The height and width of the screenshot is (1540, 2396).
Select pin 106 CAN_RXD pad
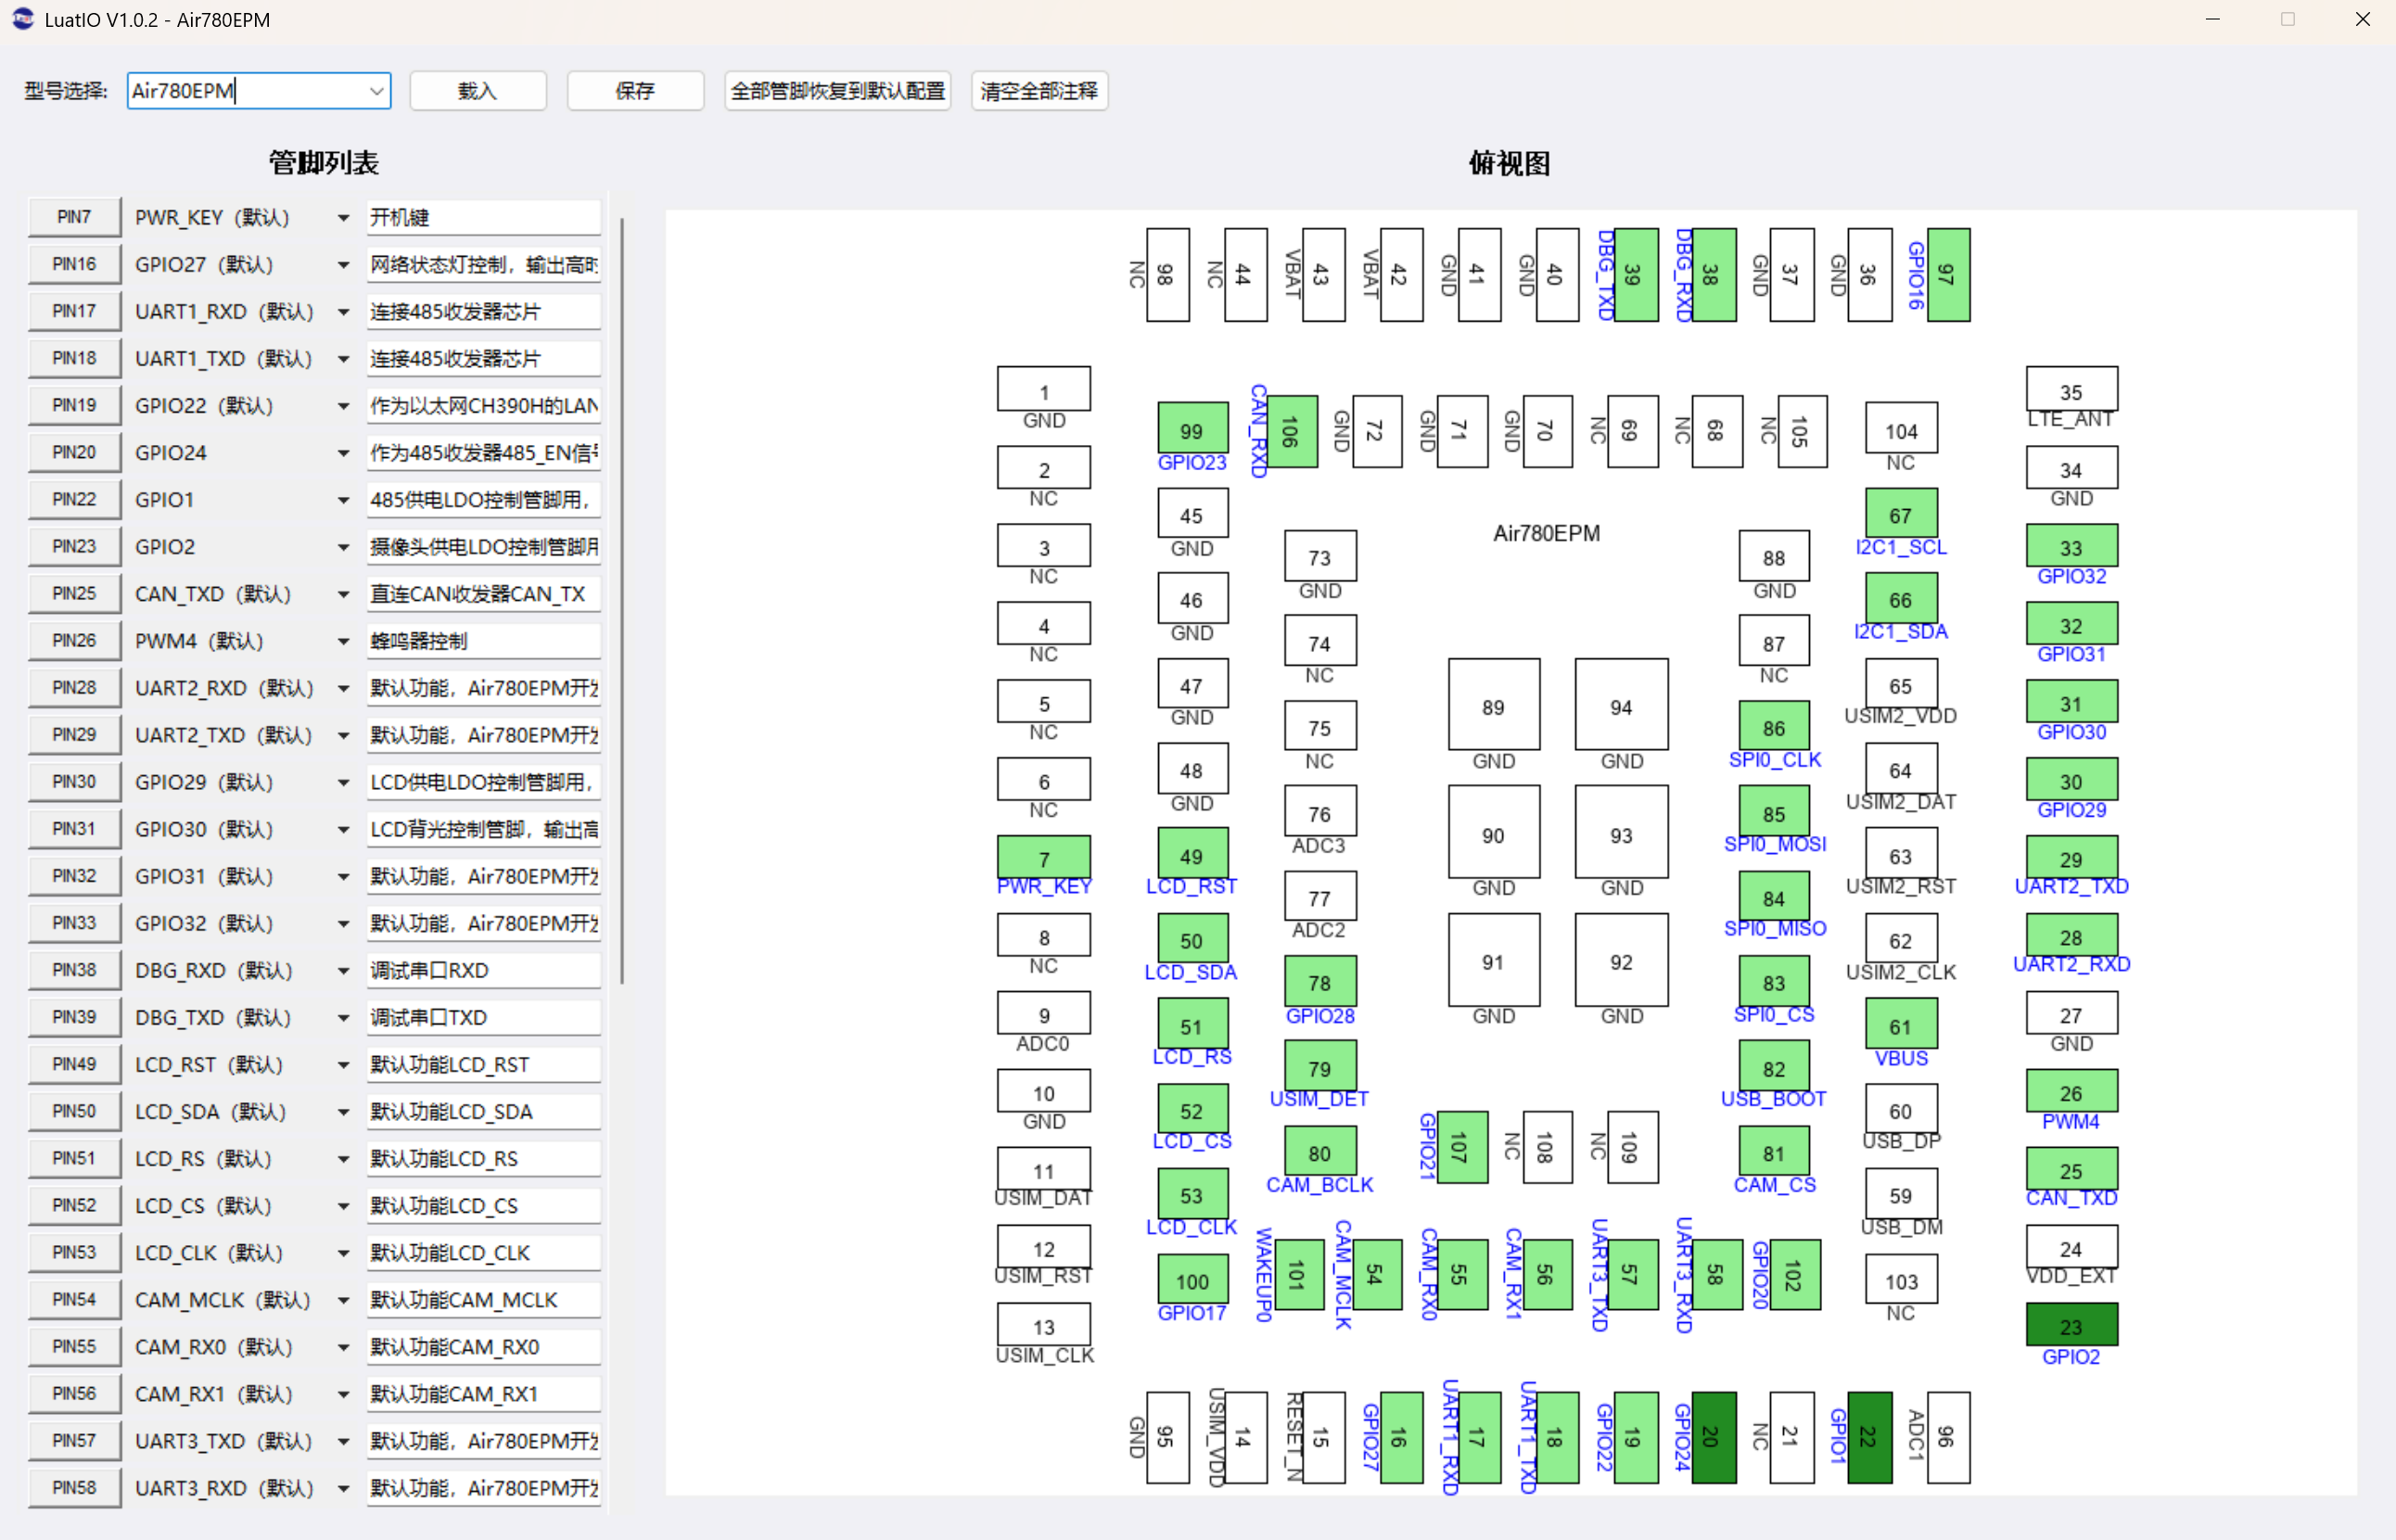[1292, 431]
